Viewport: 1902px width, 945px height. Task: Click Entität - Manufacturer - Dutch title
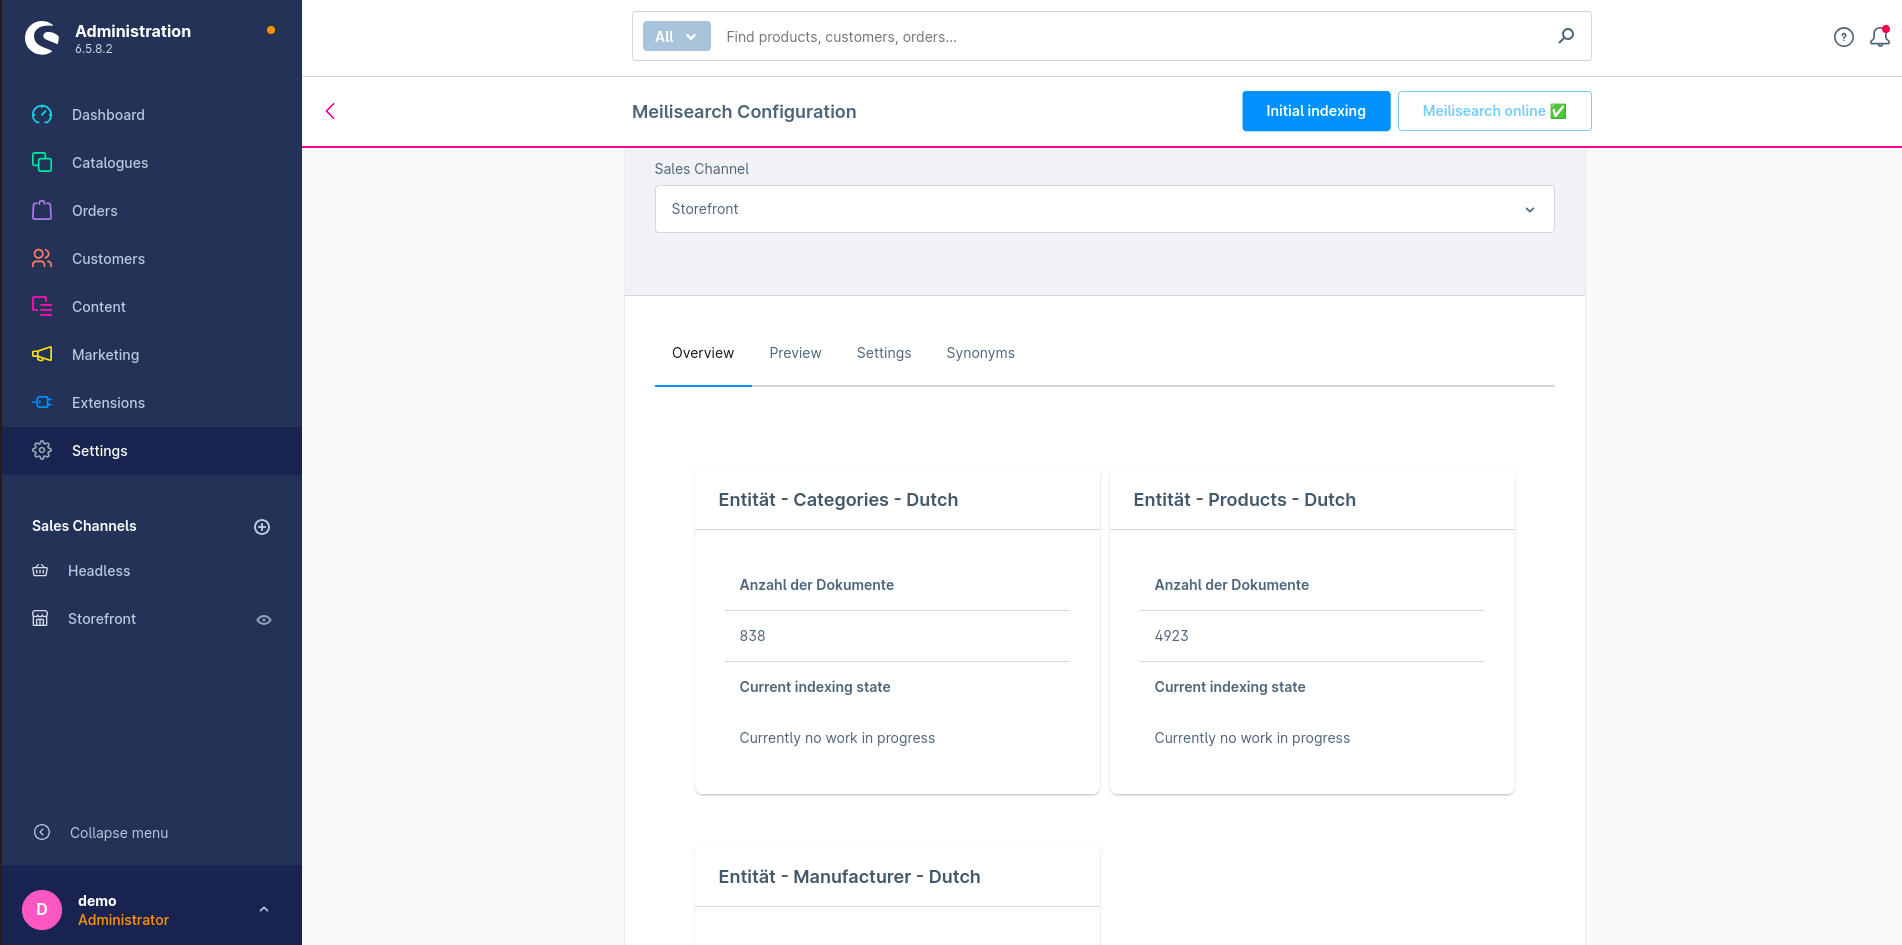849,877
